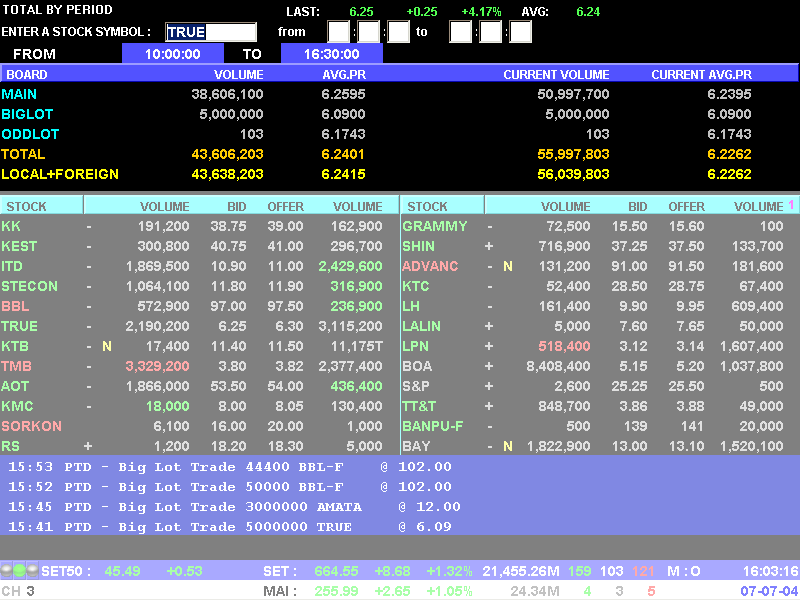The image size is (800, 600).
Task: Select the LOCAL+FOREIGN row label
Action: pyautogui.click(x=60, y=174)
